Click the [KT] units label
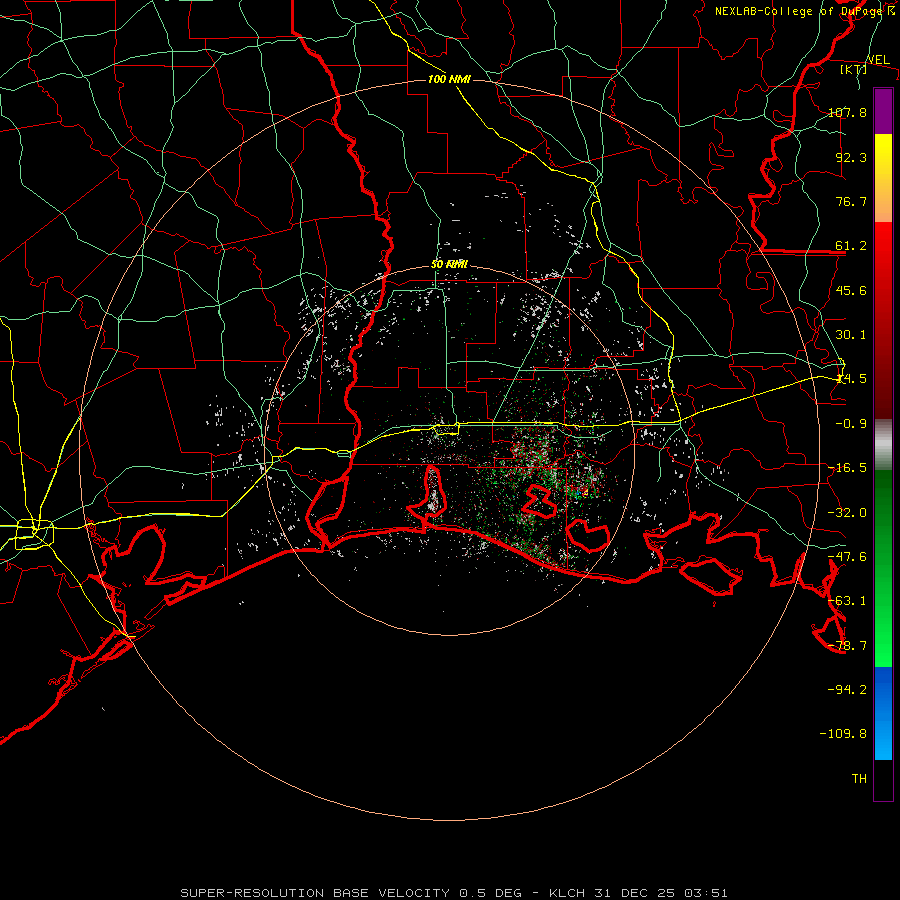Screen dimensions: 900x900 [x=854, y=69]
